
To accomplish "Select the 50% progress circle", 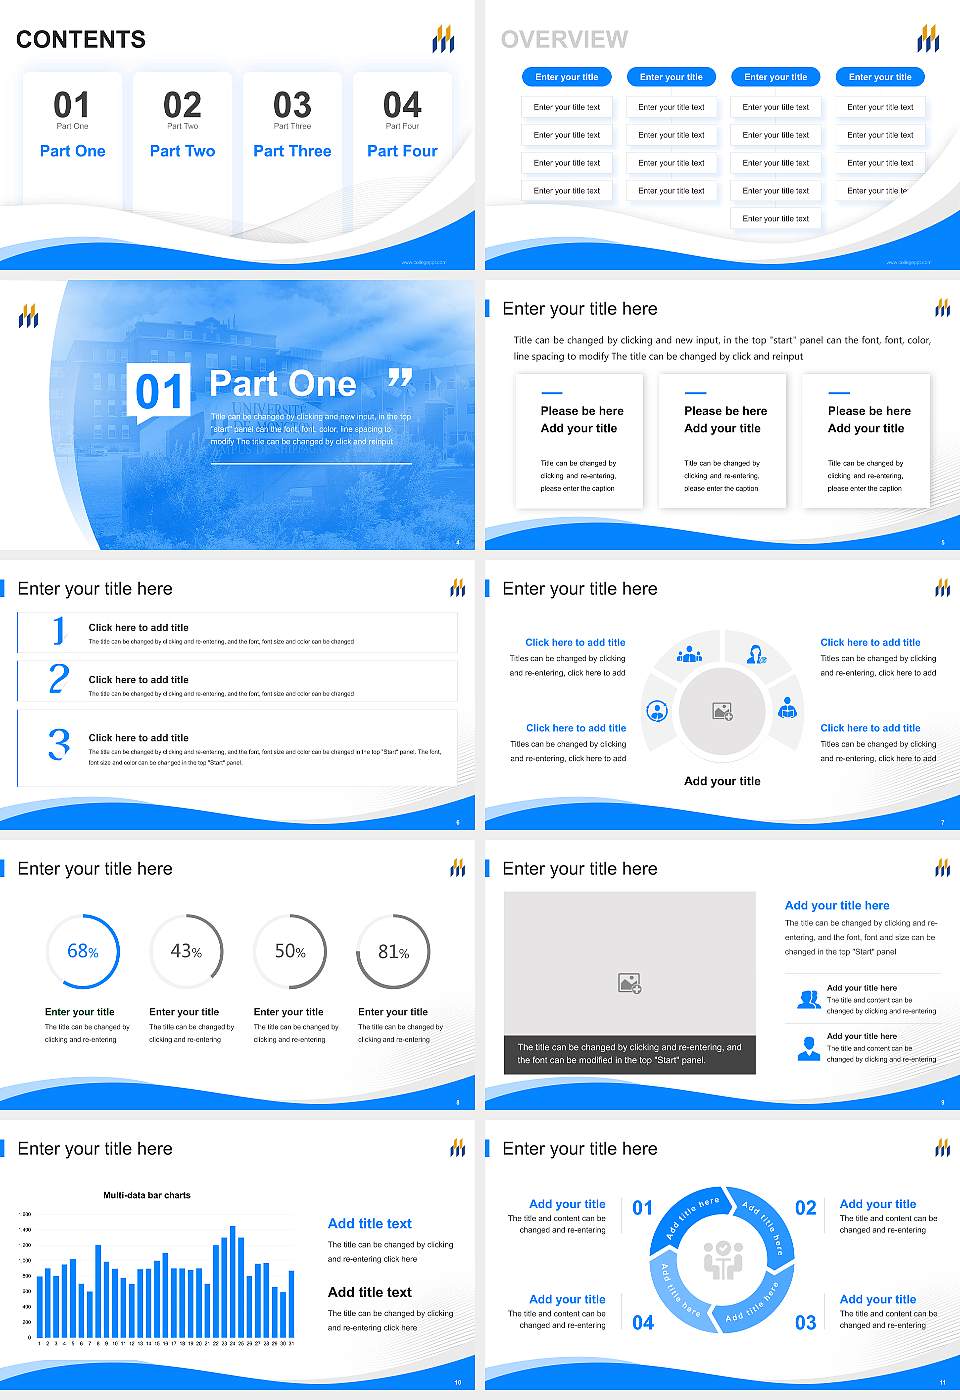I will pyautogui.click(x=290, y=951).
